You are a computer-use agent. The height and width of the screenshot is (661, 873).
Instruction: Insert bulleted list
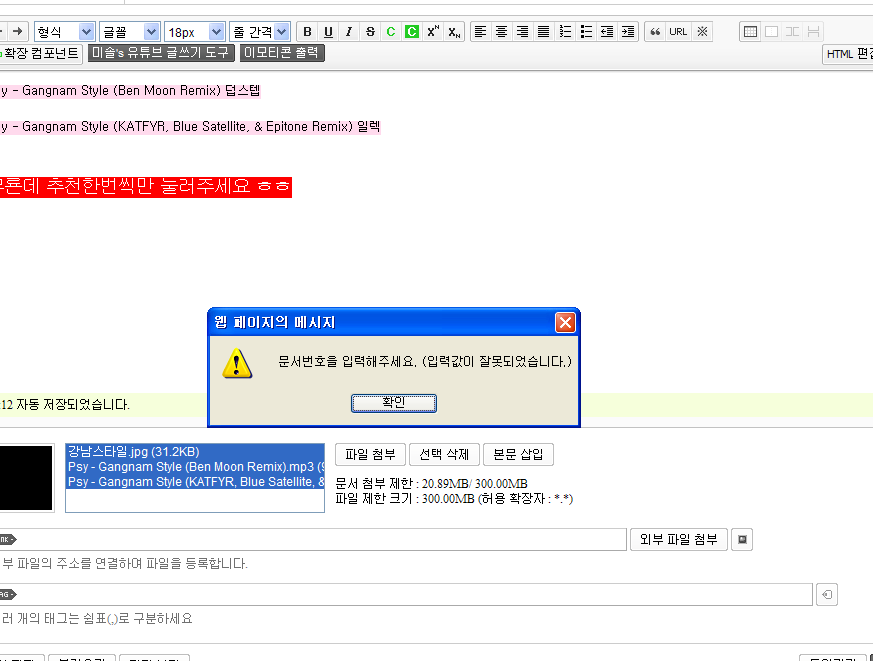[x=586, y=32]
